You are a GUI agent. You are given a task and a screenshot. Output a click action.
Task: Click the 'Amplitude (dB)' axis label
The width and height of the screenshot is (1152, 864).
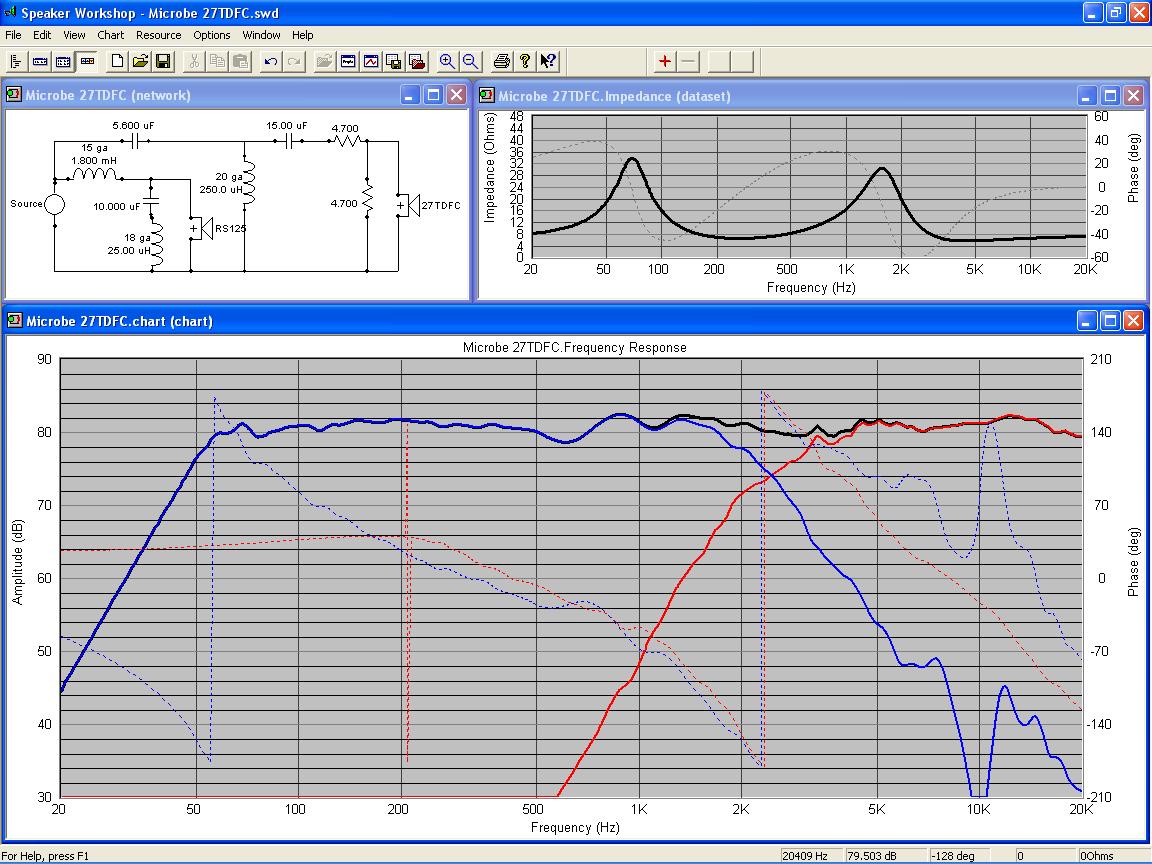pos(18,562)
